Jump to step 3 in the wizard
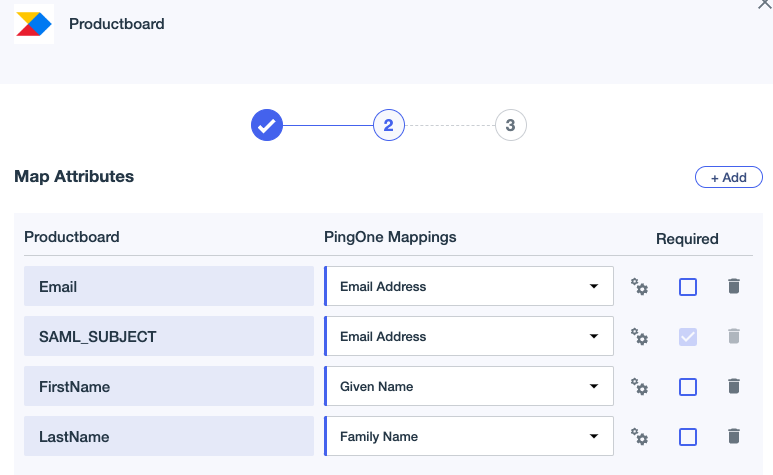The image size is (773, 475). click(510, 125)
